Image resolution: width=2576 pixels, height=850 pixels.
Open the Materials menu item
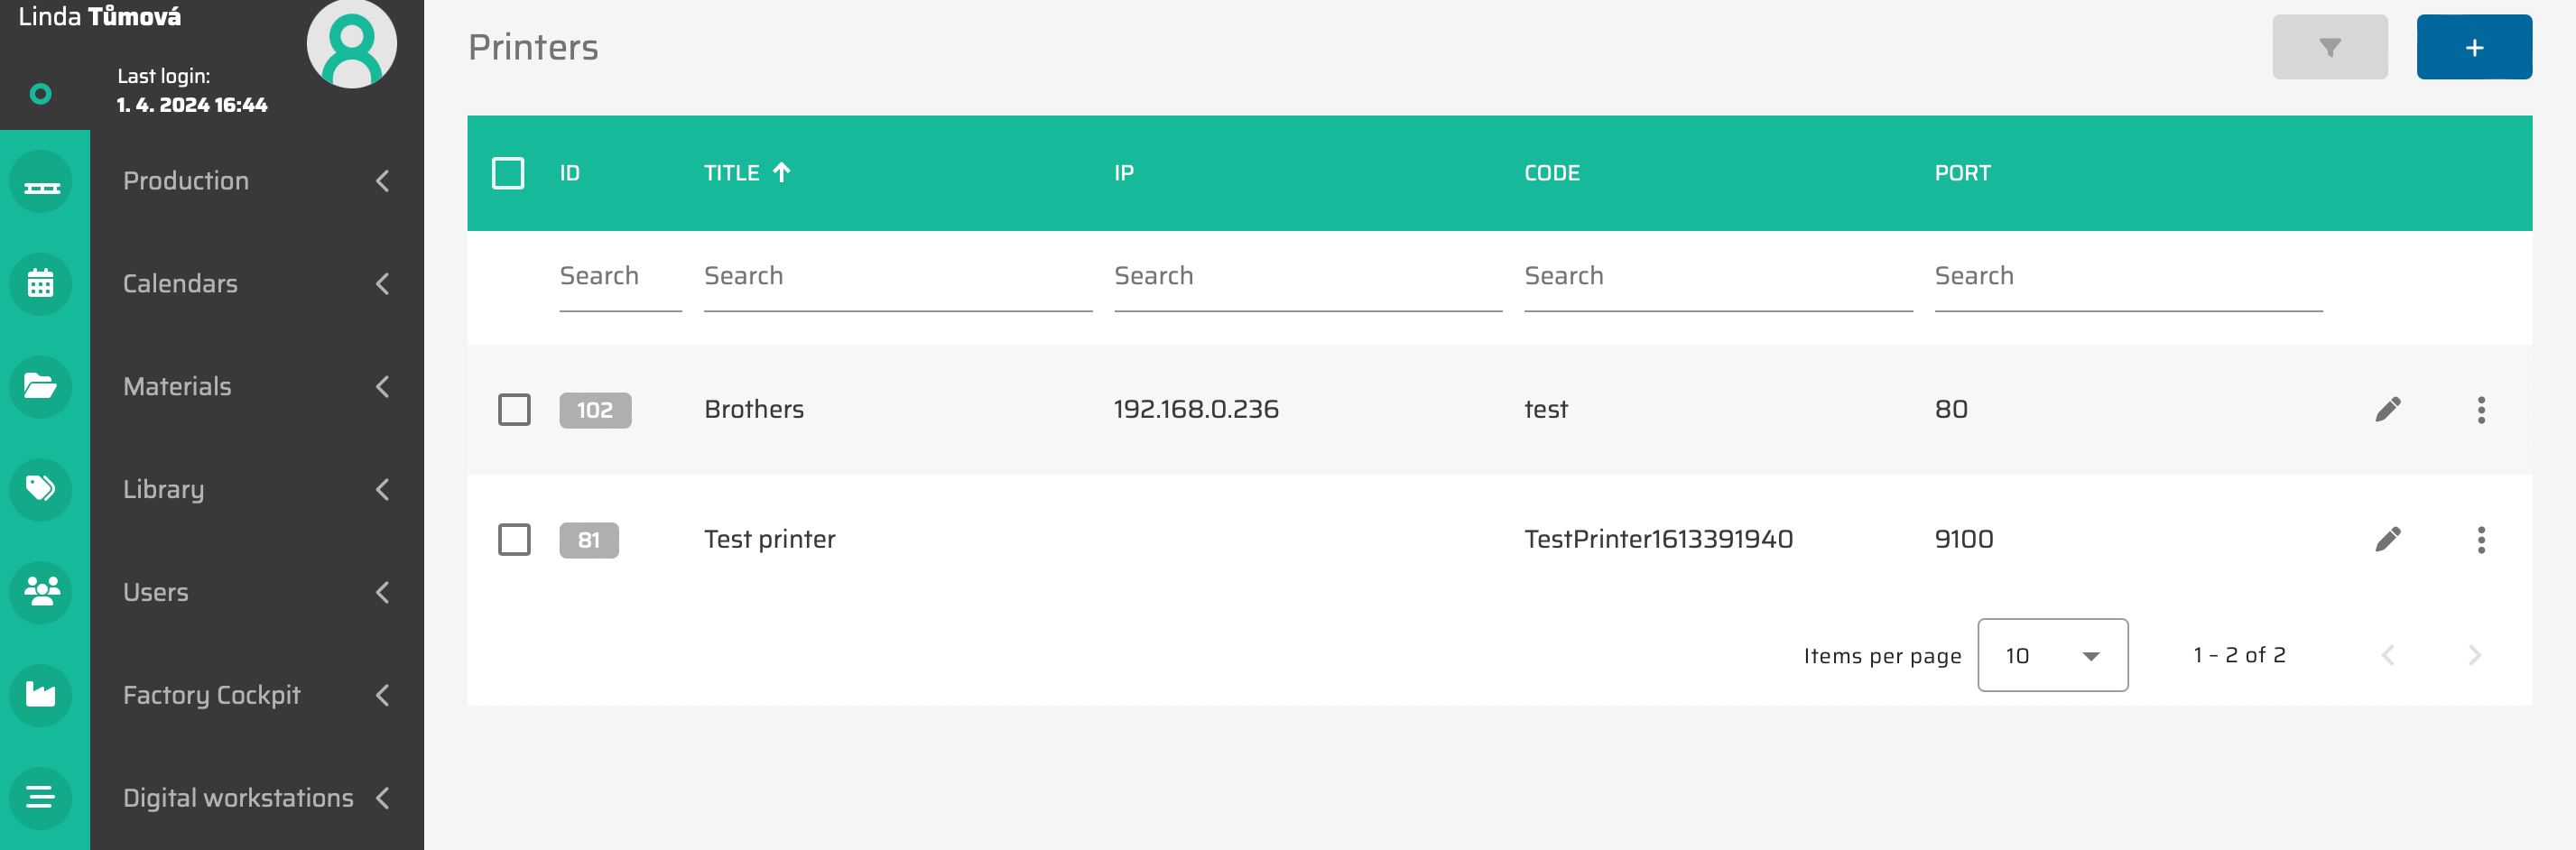coord(177,387)
